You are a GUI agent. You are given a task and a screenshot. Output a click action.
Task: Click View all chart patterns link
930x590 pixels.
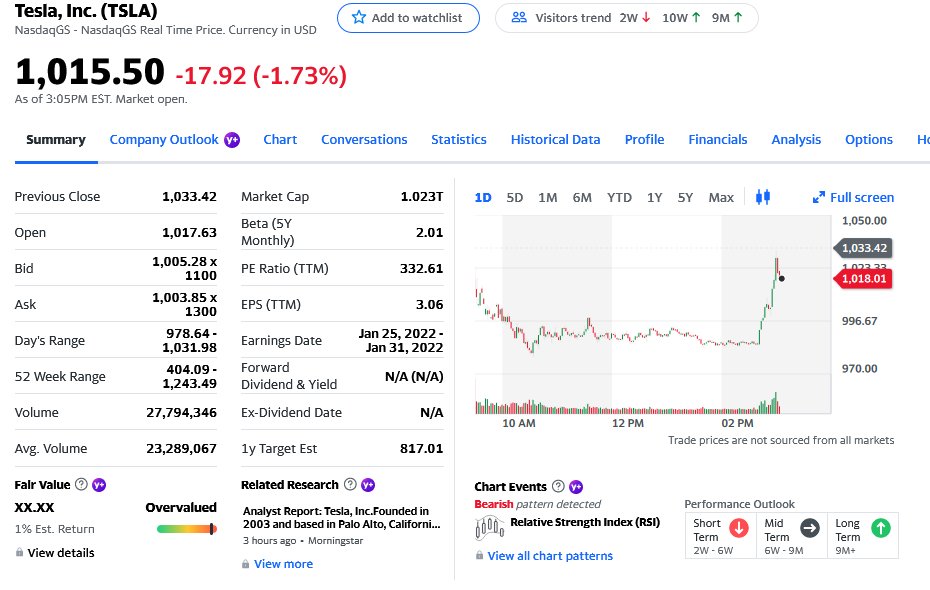tap(550, 556)
